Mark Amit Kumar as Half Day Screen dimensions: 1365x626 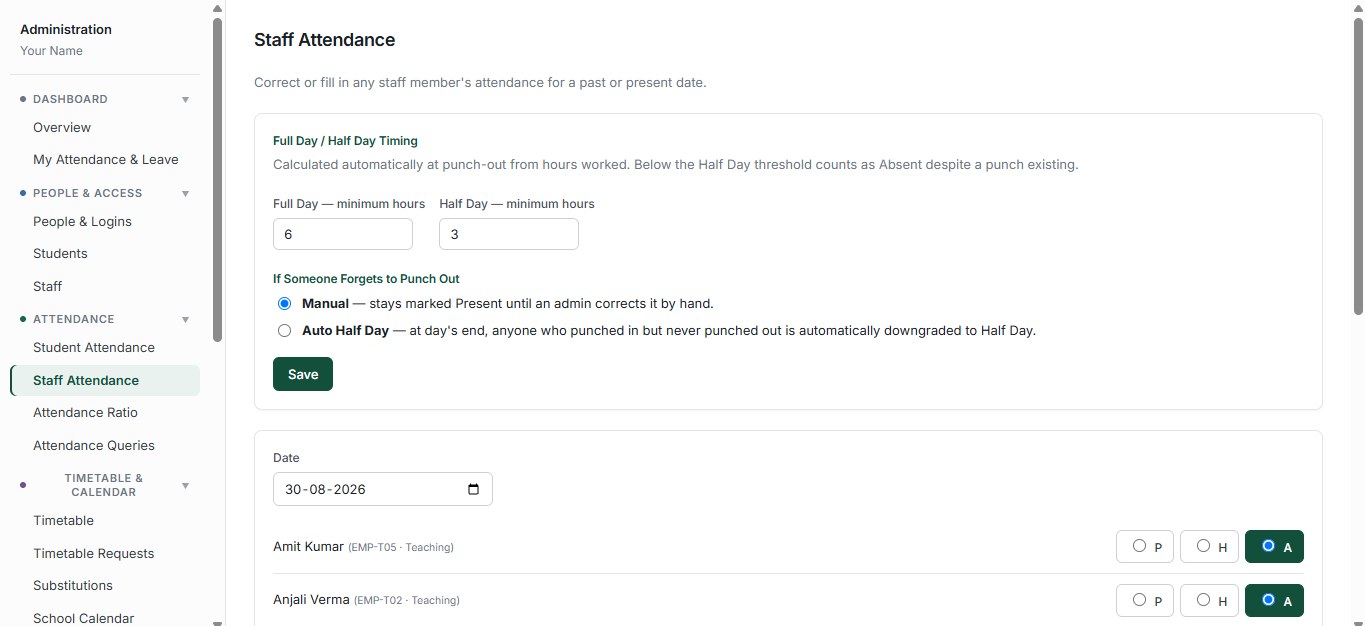tap(1210, 547)
